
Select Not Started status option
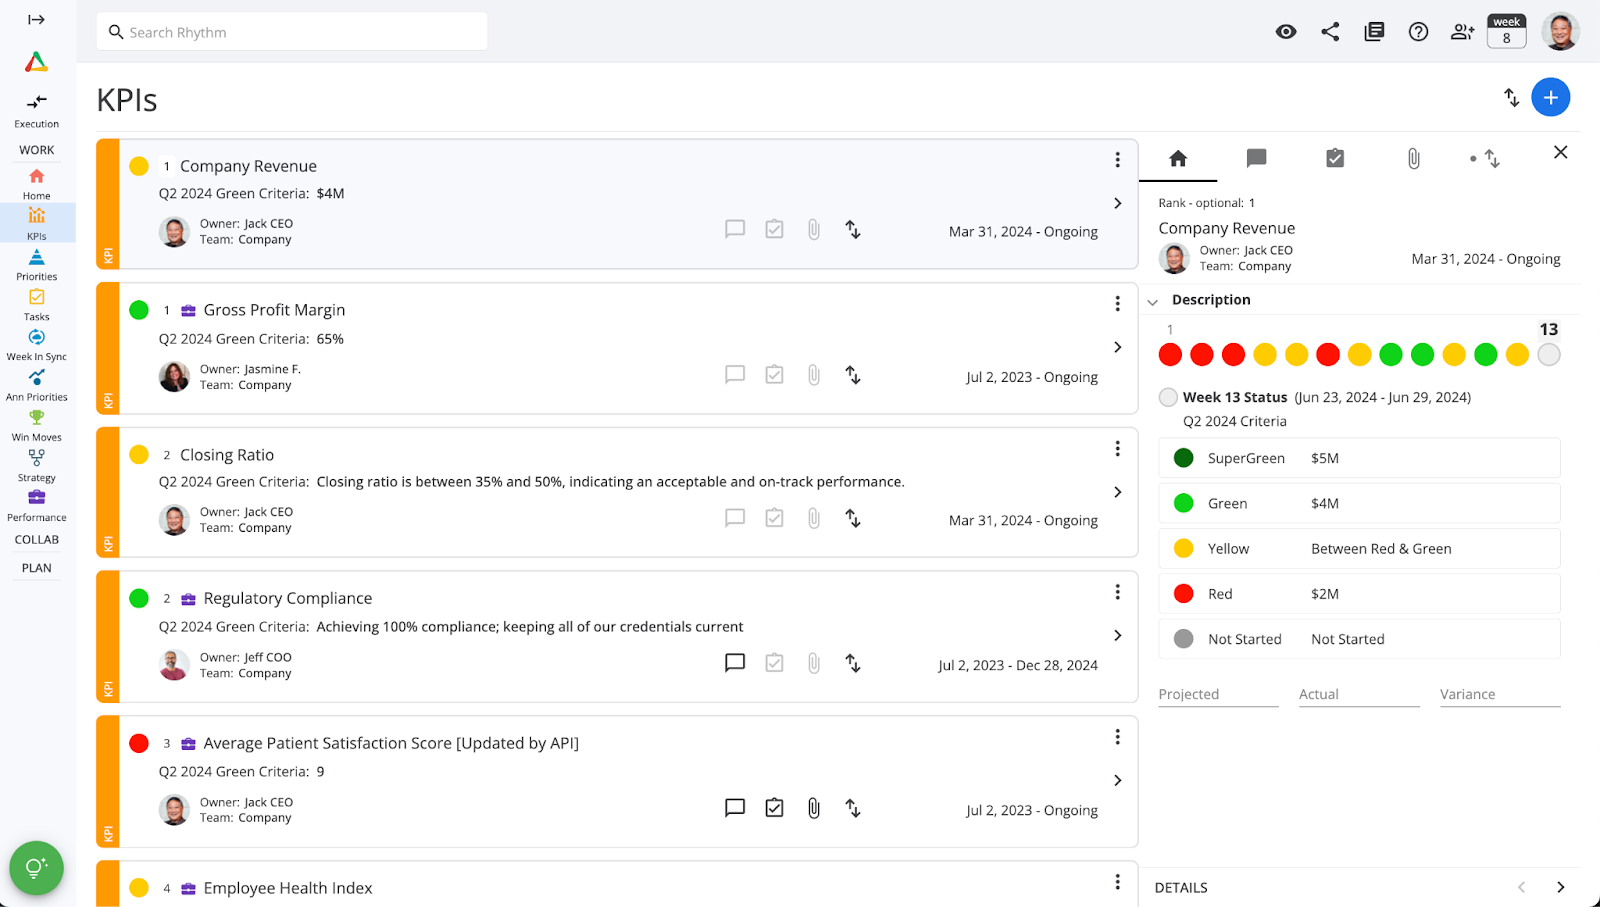pos(1359,639)
